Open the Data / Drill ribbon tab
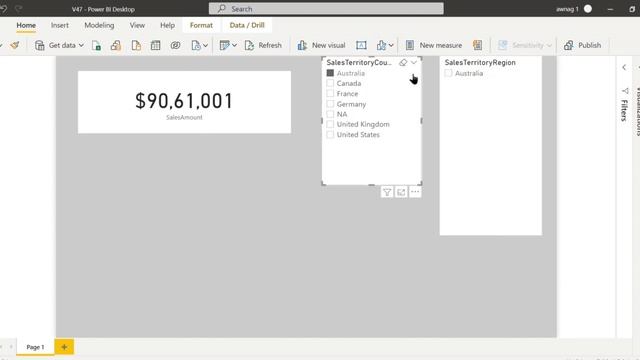Image resolution: width=640 pixels, height=360 pixels. (247, 25)
